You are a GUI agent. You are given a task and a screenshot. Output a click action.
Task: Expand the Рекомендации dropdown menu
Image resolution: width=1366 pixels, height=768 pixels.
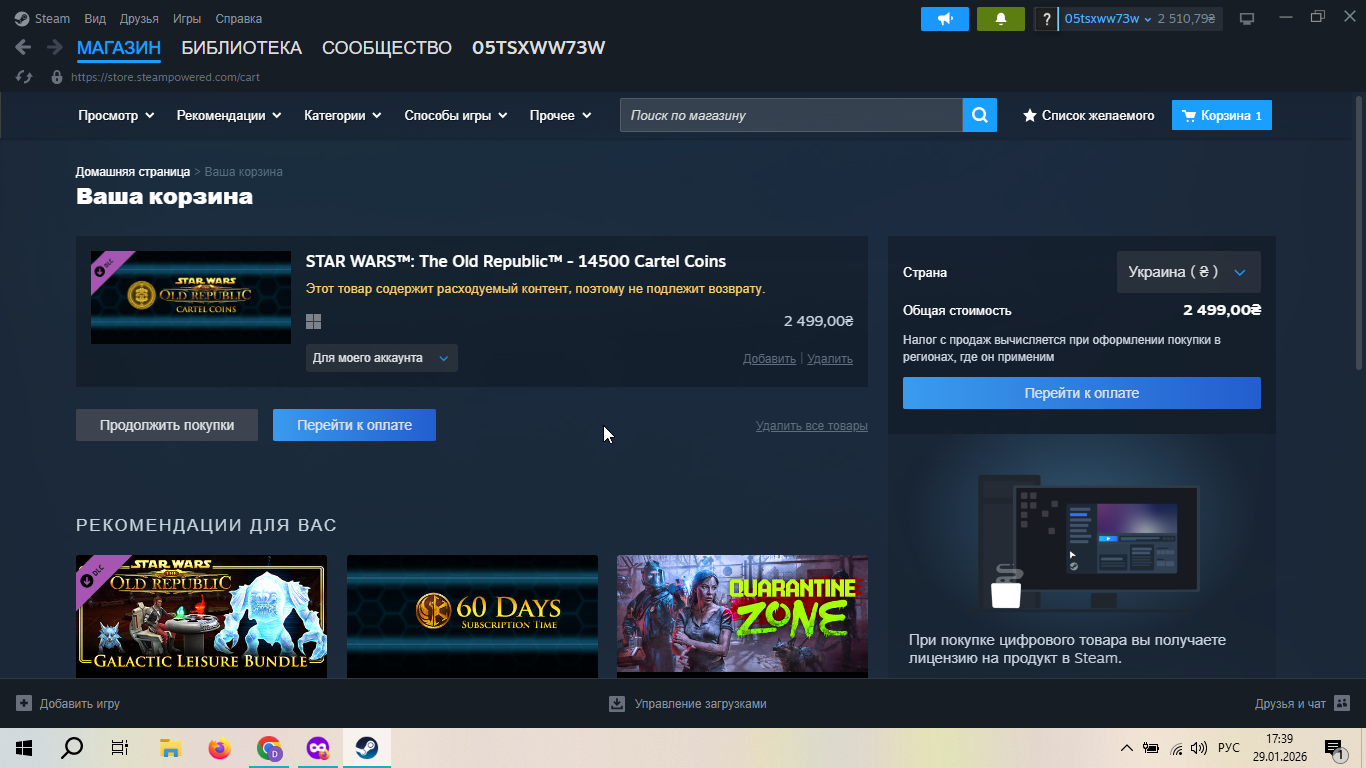pyautogui.click(x=228, y=115)
